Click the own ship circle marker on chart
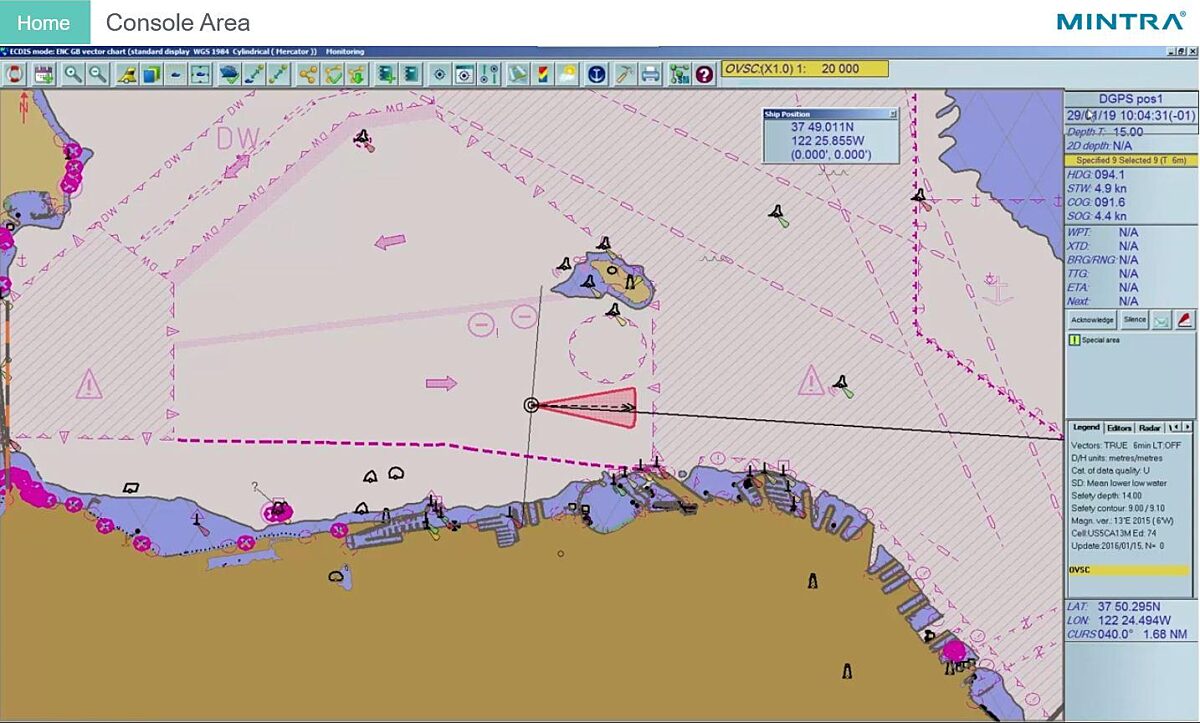Image resolution: width=1200 pixels, height=723 pixels. coord(531,405)
